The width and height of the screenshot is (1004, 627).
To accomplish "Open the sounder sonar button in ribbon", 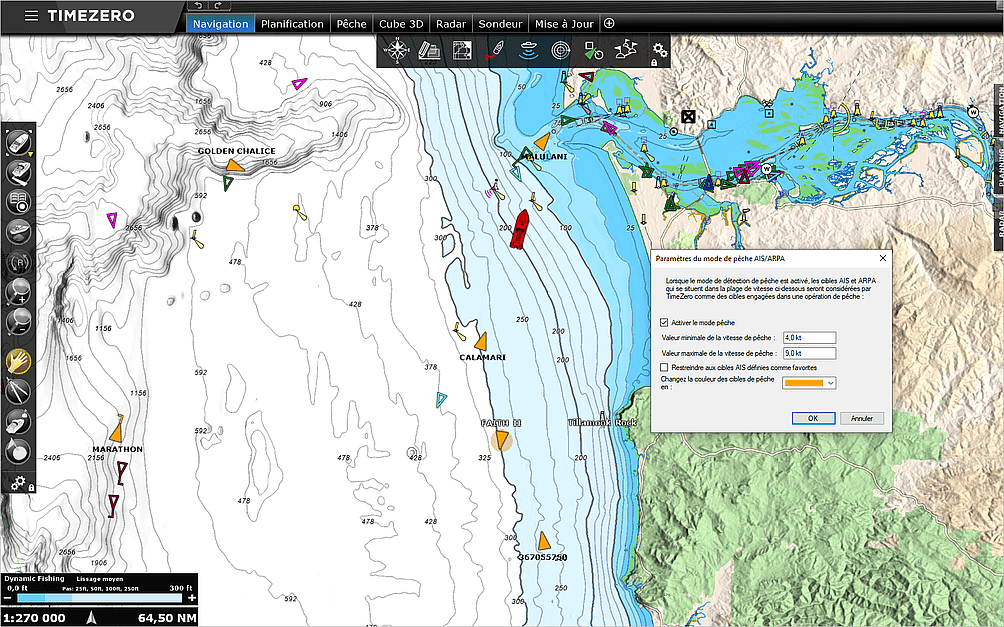I will 528,51.
